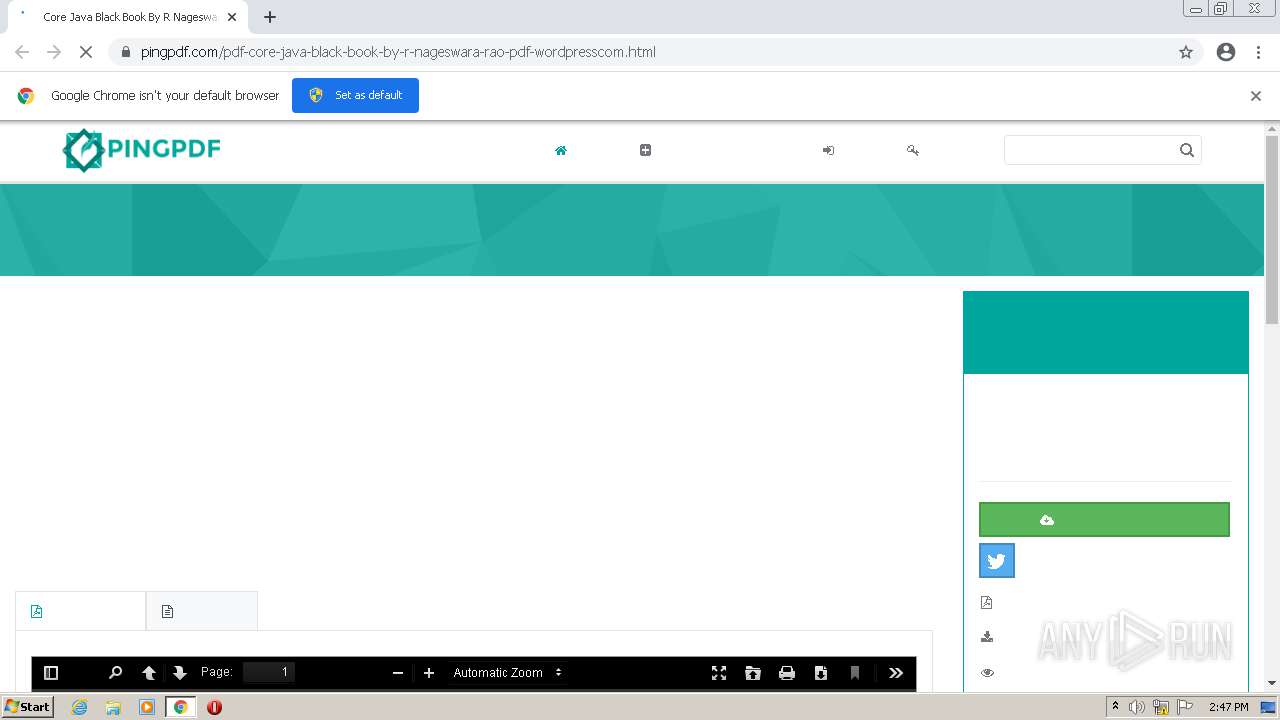Open a new browser tab

point(270,17)
